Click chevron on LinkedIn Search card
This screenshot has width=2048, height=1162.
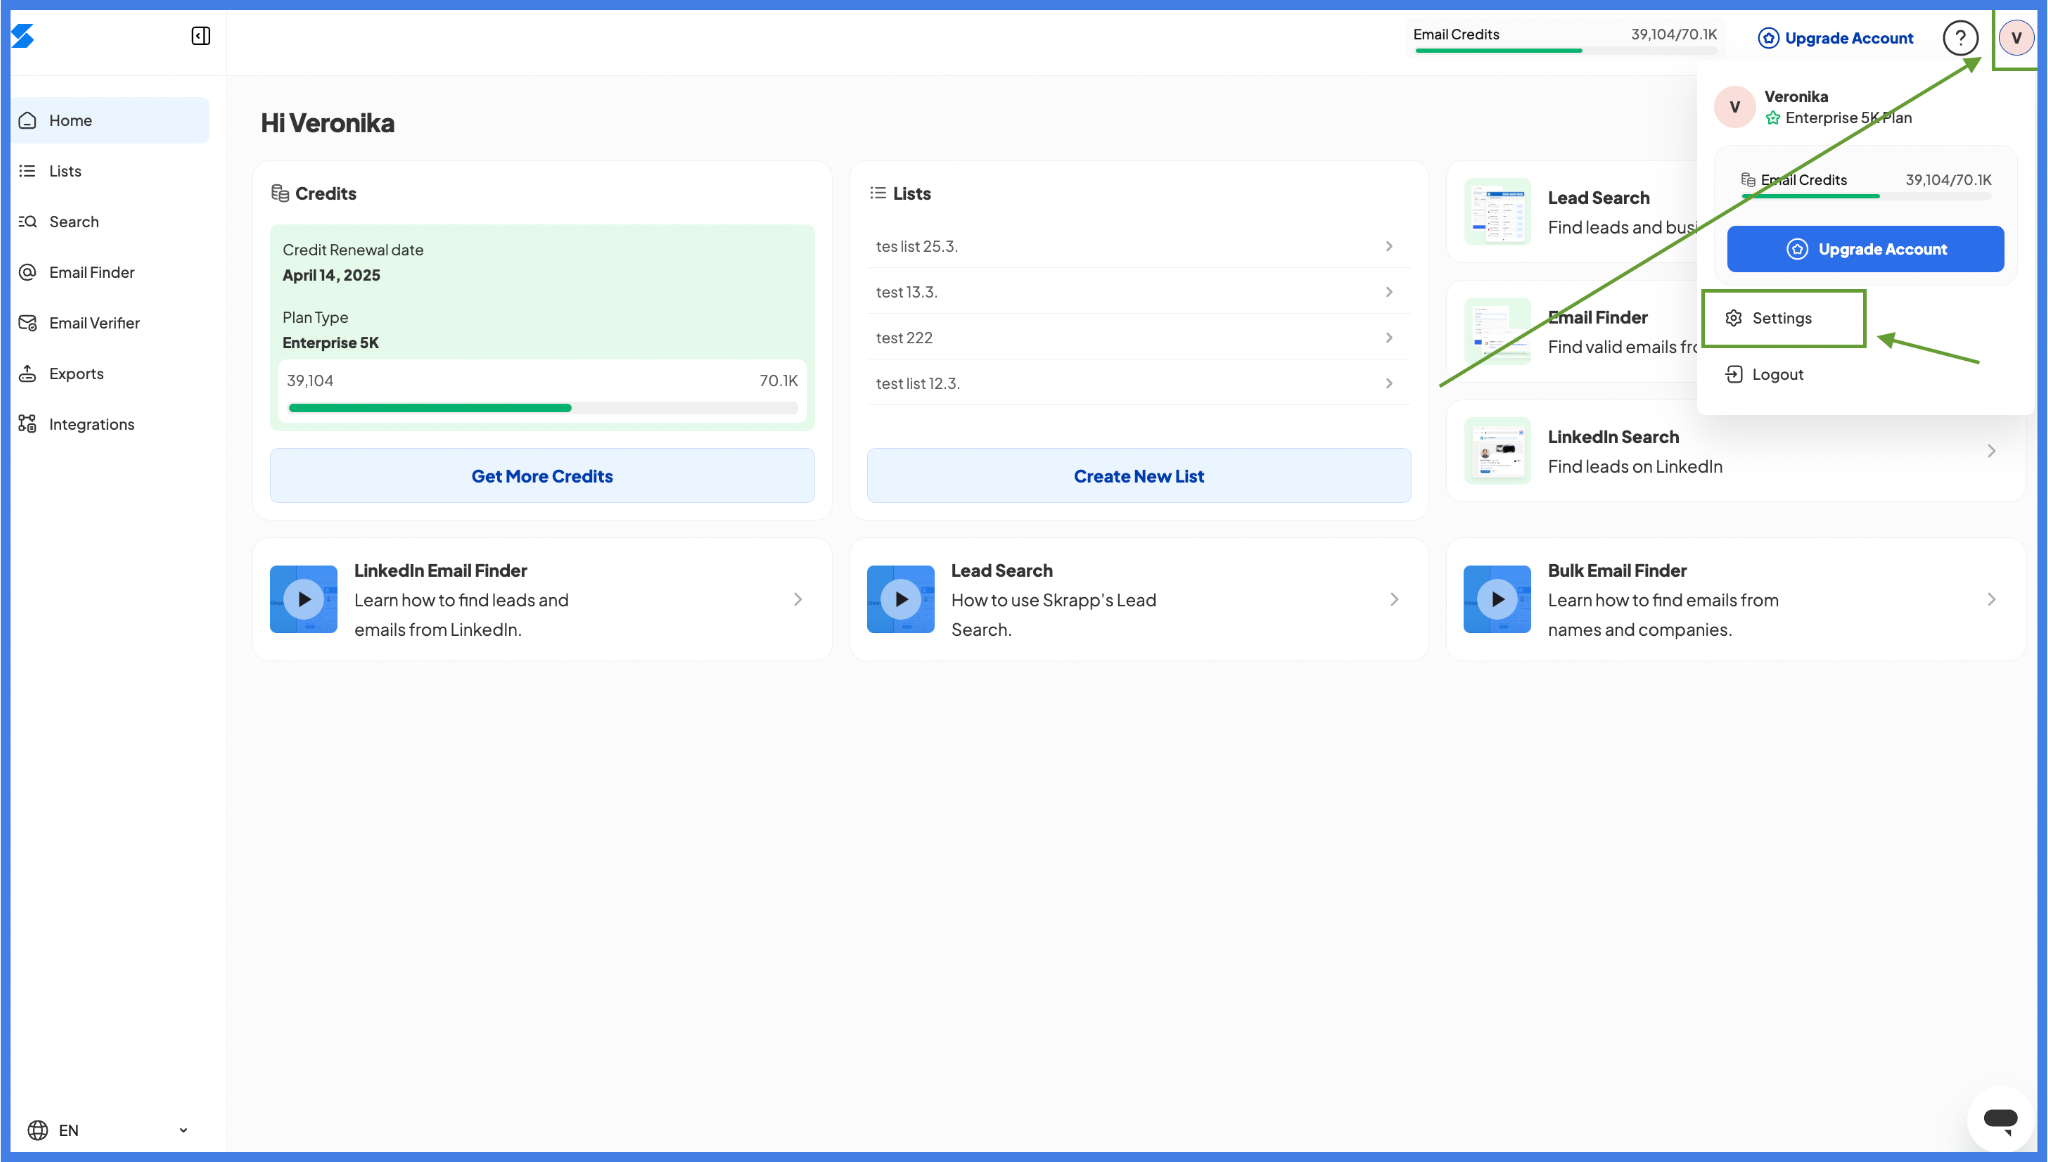[x=1991, y=451]
